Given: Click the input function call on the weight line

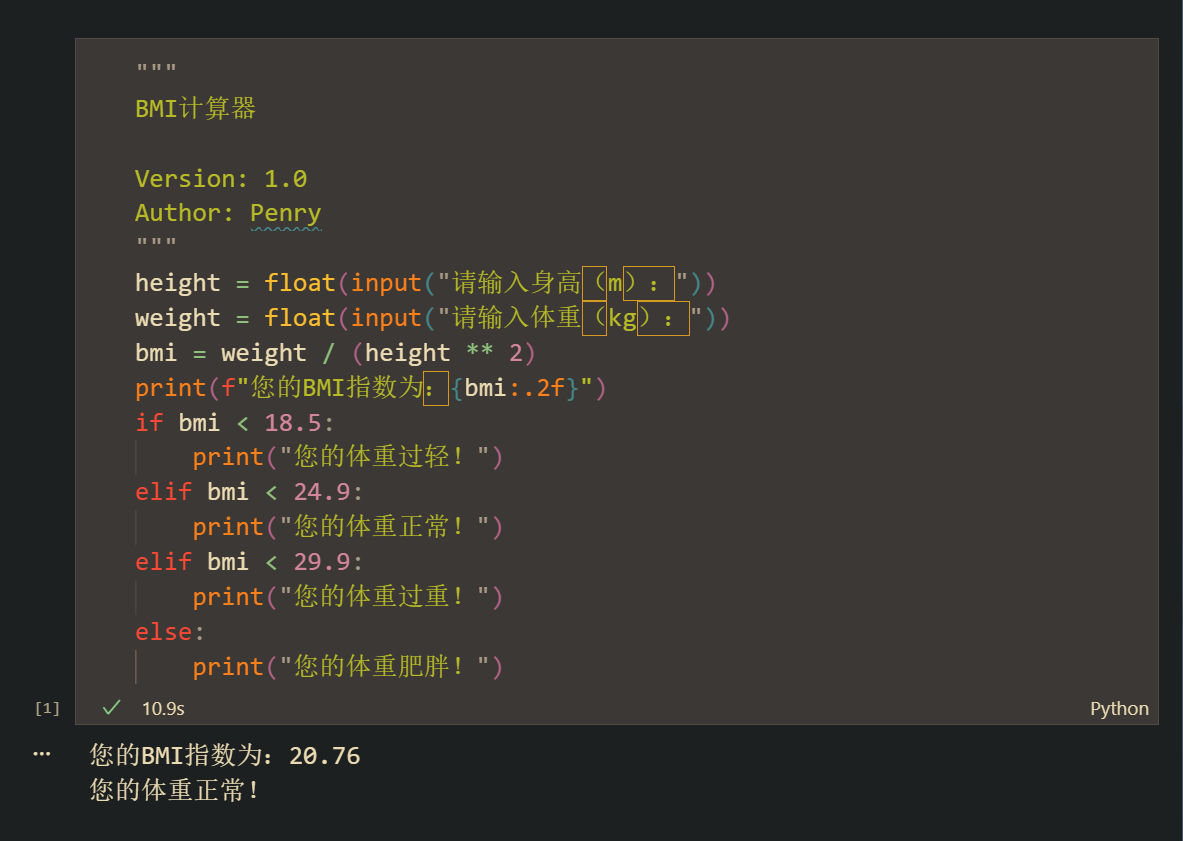Looking at the screenshot, I should click(x=386, y=317).
